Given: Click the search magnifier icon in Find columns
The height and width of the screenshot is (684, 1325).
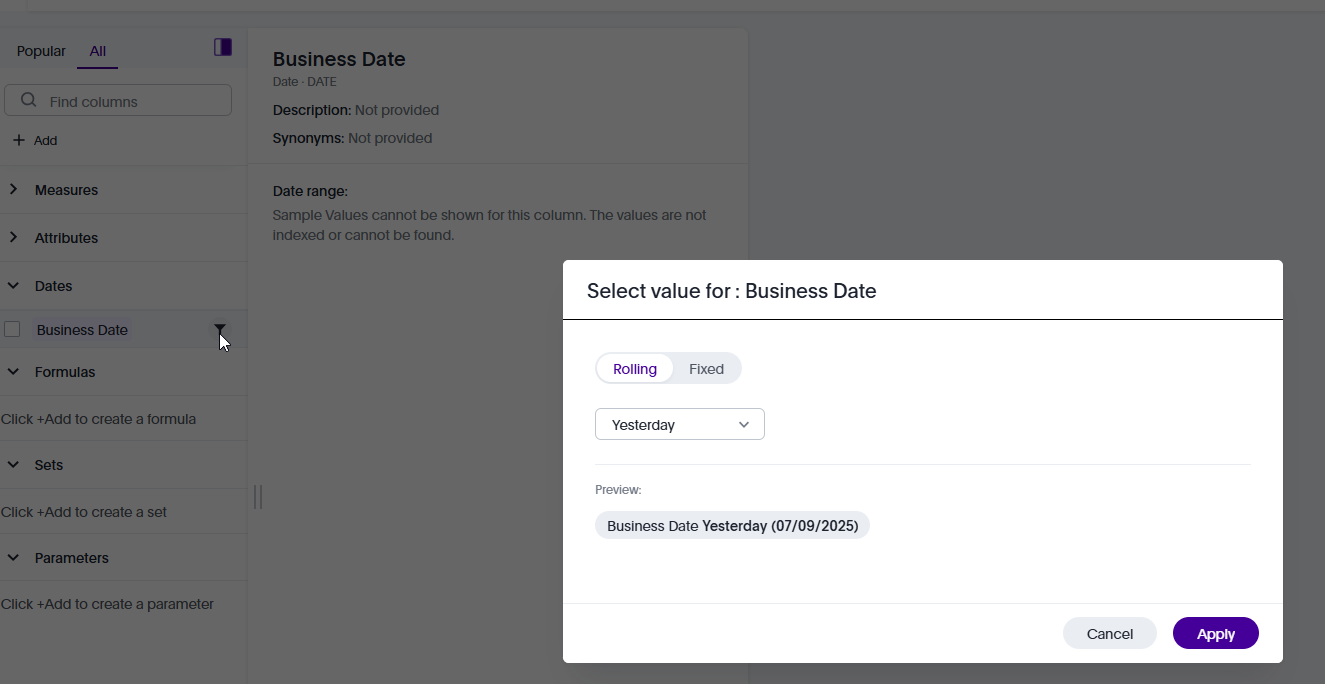Looking at the screenshot, I should pyautogui.click(x=29, y=100).
